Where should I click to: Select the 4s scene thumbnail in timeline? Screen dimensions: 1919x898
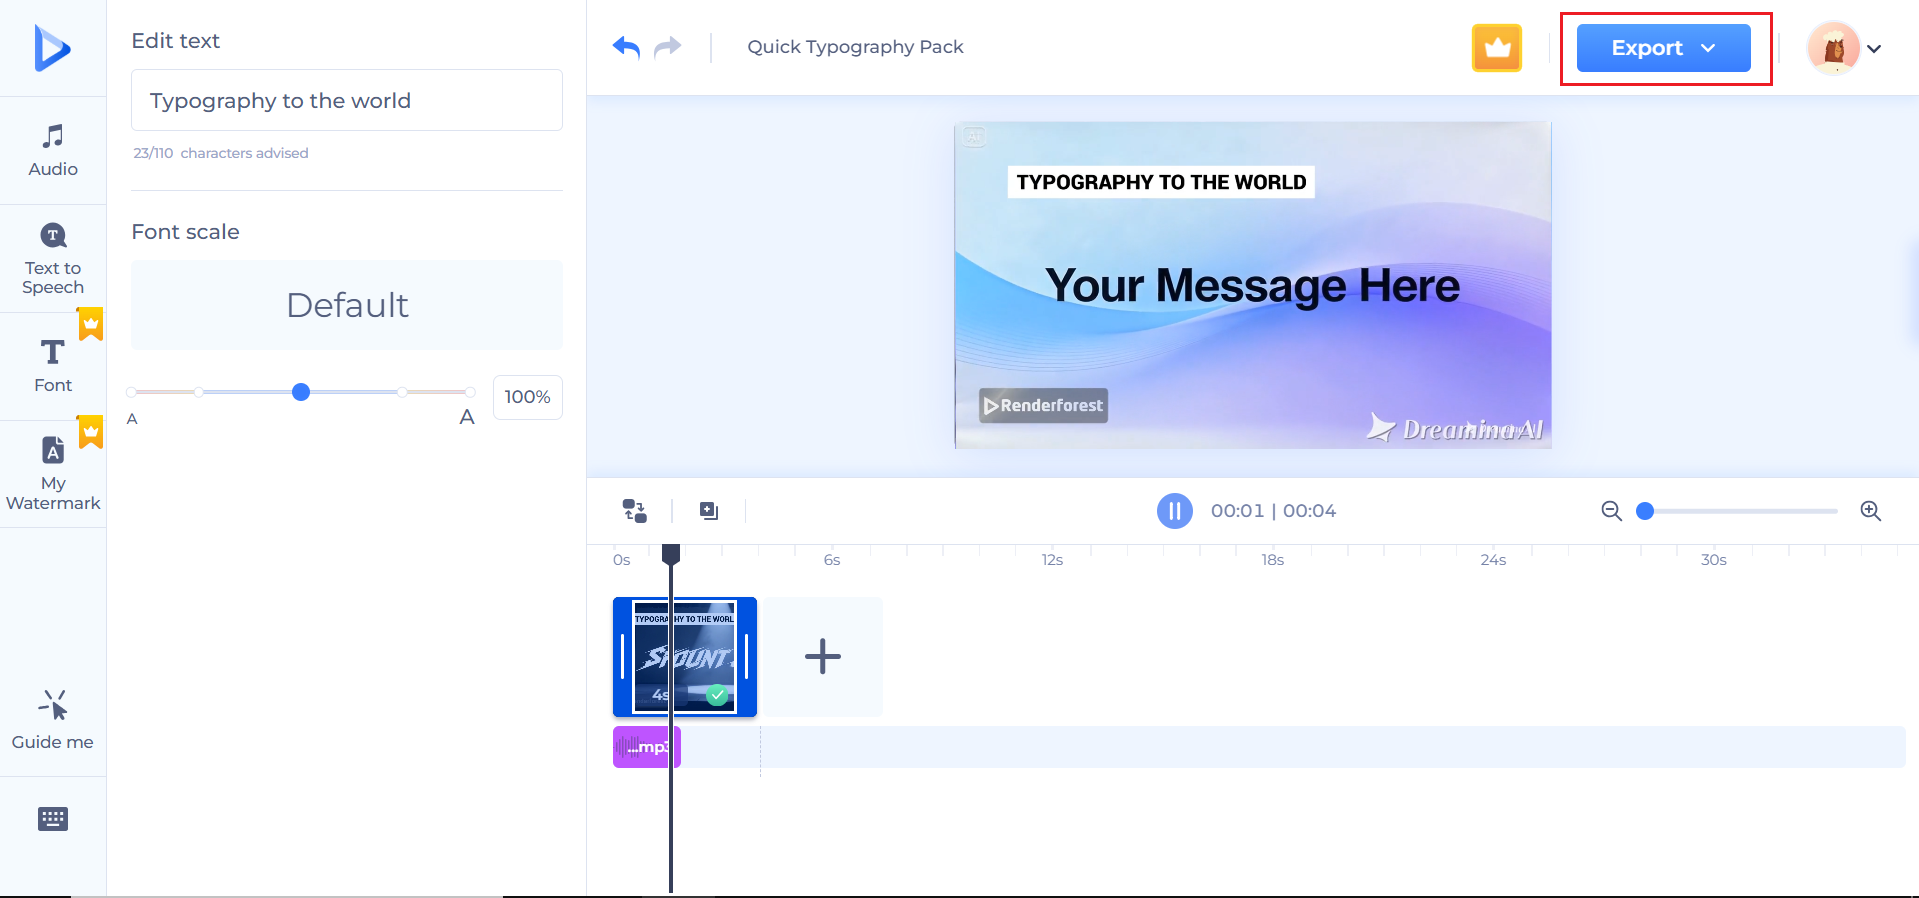pyautogui.click(x=685, y=657)
